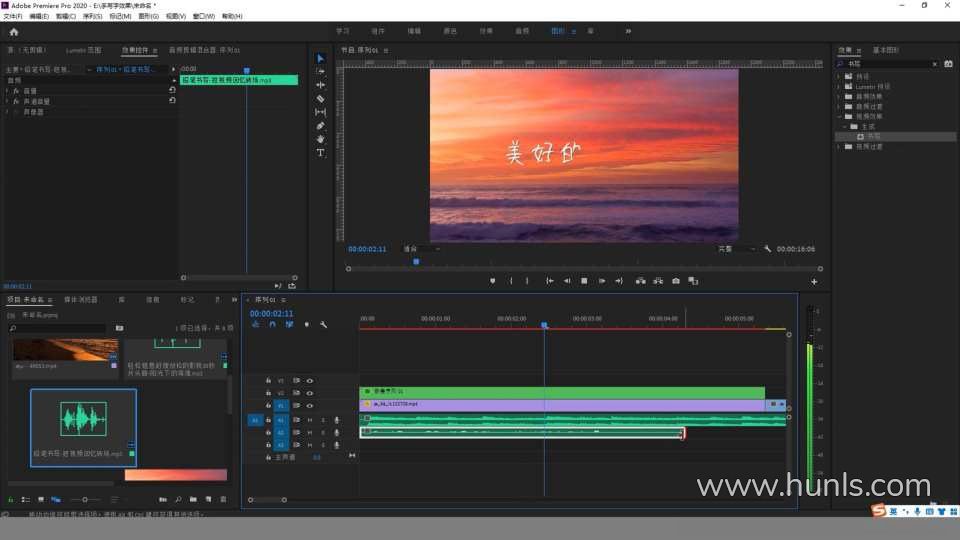Screen dimensions: 960x540
Task: Go to the Home screen icon
Action: [13, 32]
